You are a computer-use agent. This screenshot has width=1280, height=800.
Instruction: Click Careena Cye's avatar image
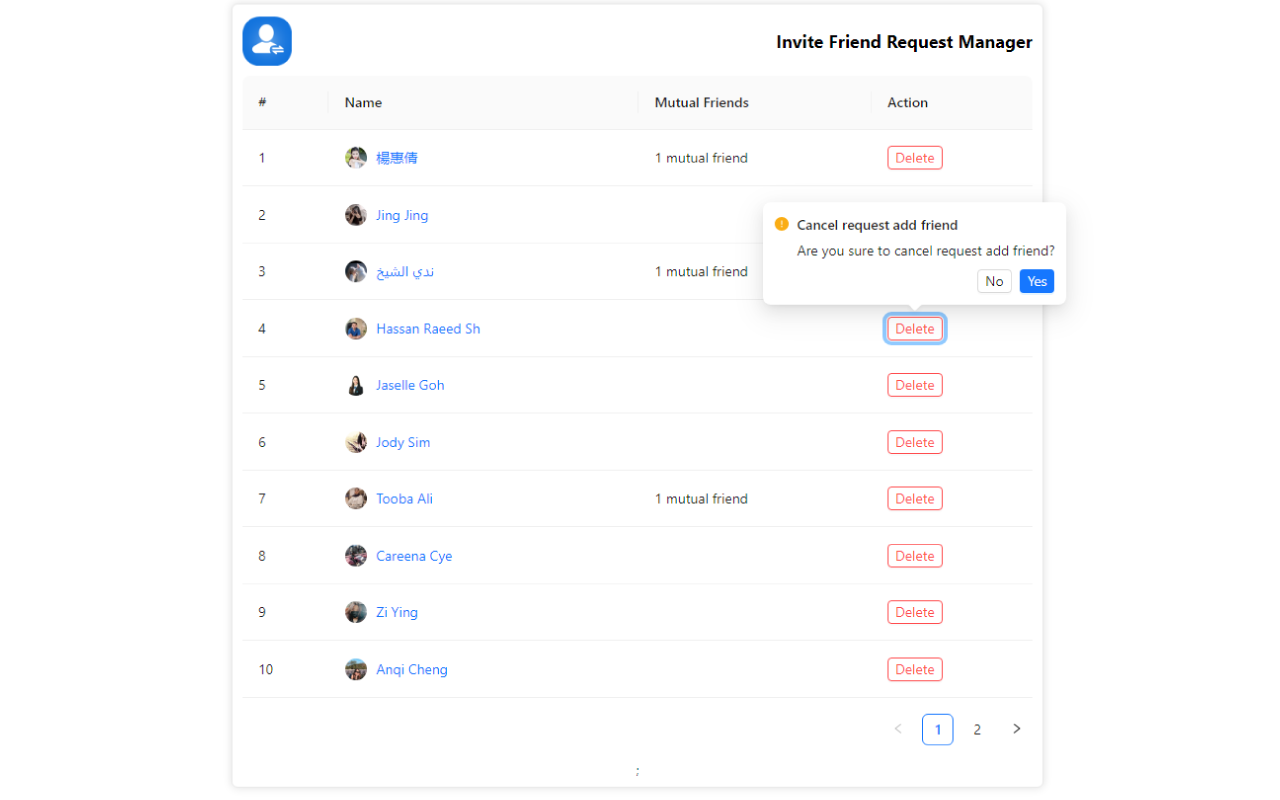click(356, 555)
